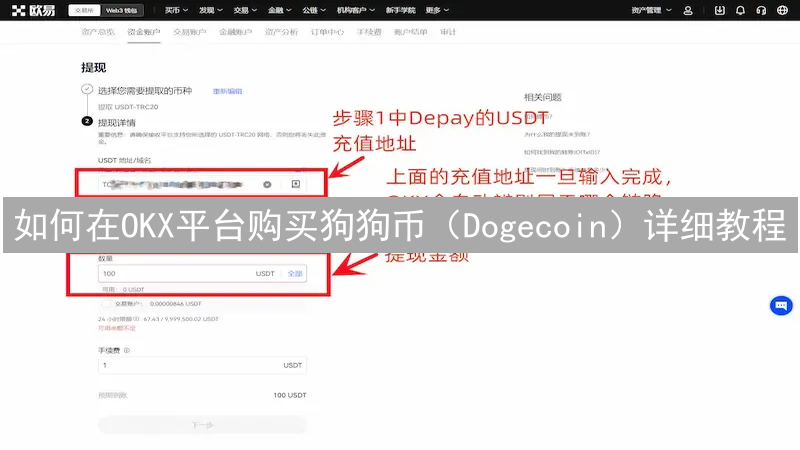Open the user profile icon

pos(688,10)
